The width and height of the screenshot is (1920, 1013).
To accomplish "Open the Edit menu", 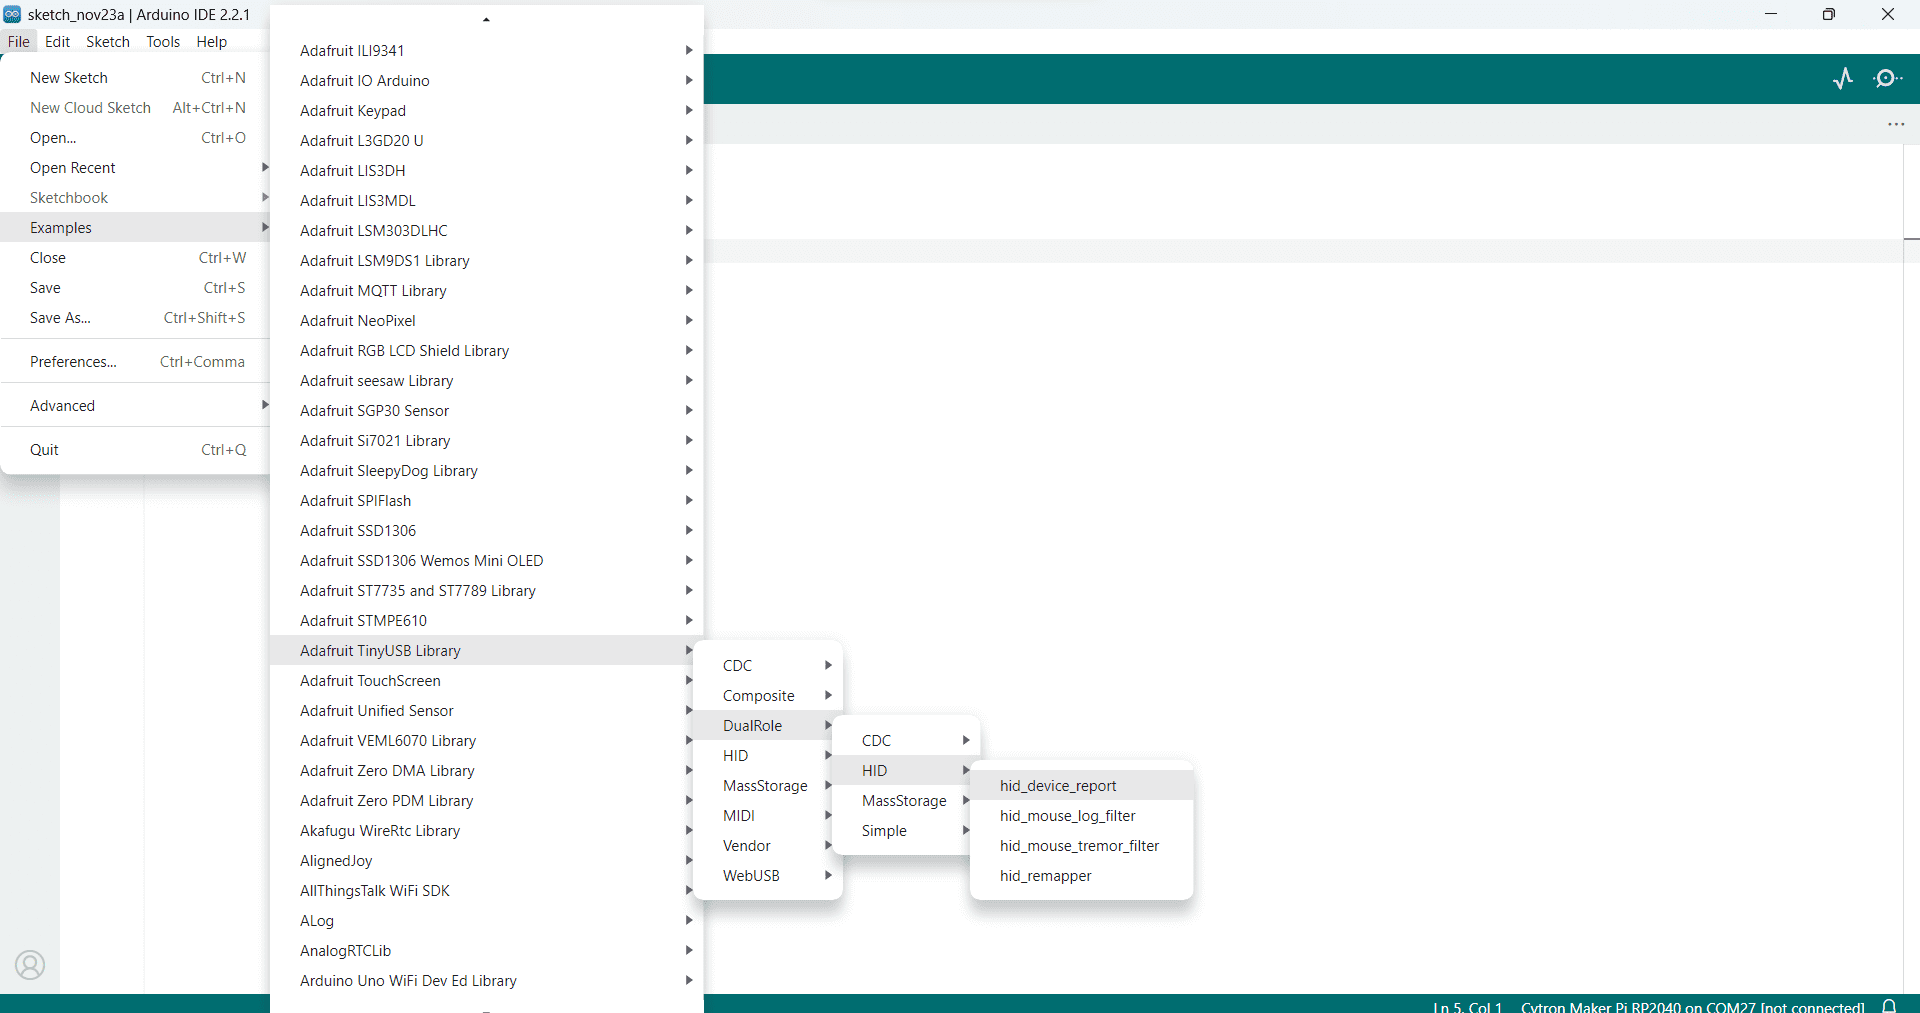I will point(57,41).
